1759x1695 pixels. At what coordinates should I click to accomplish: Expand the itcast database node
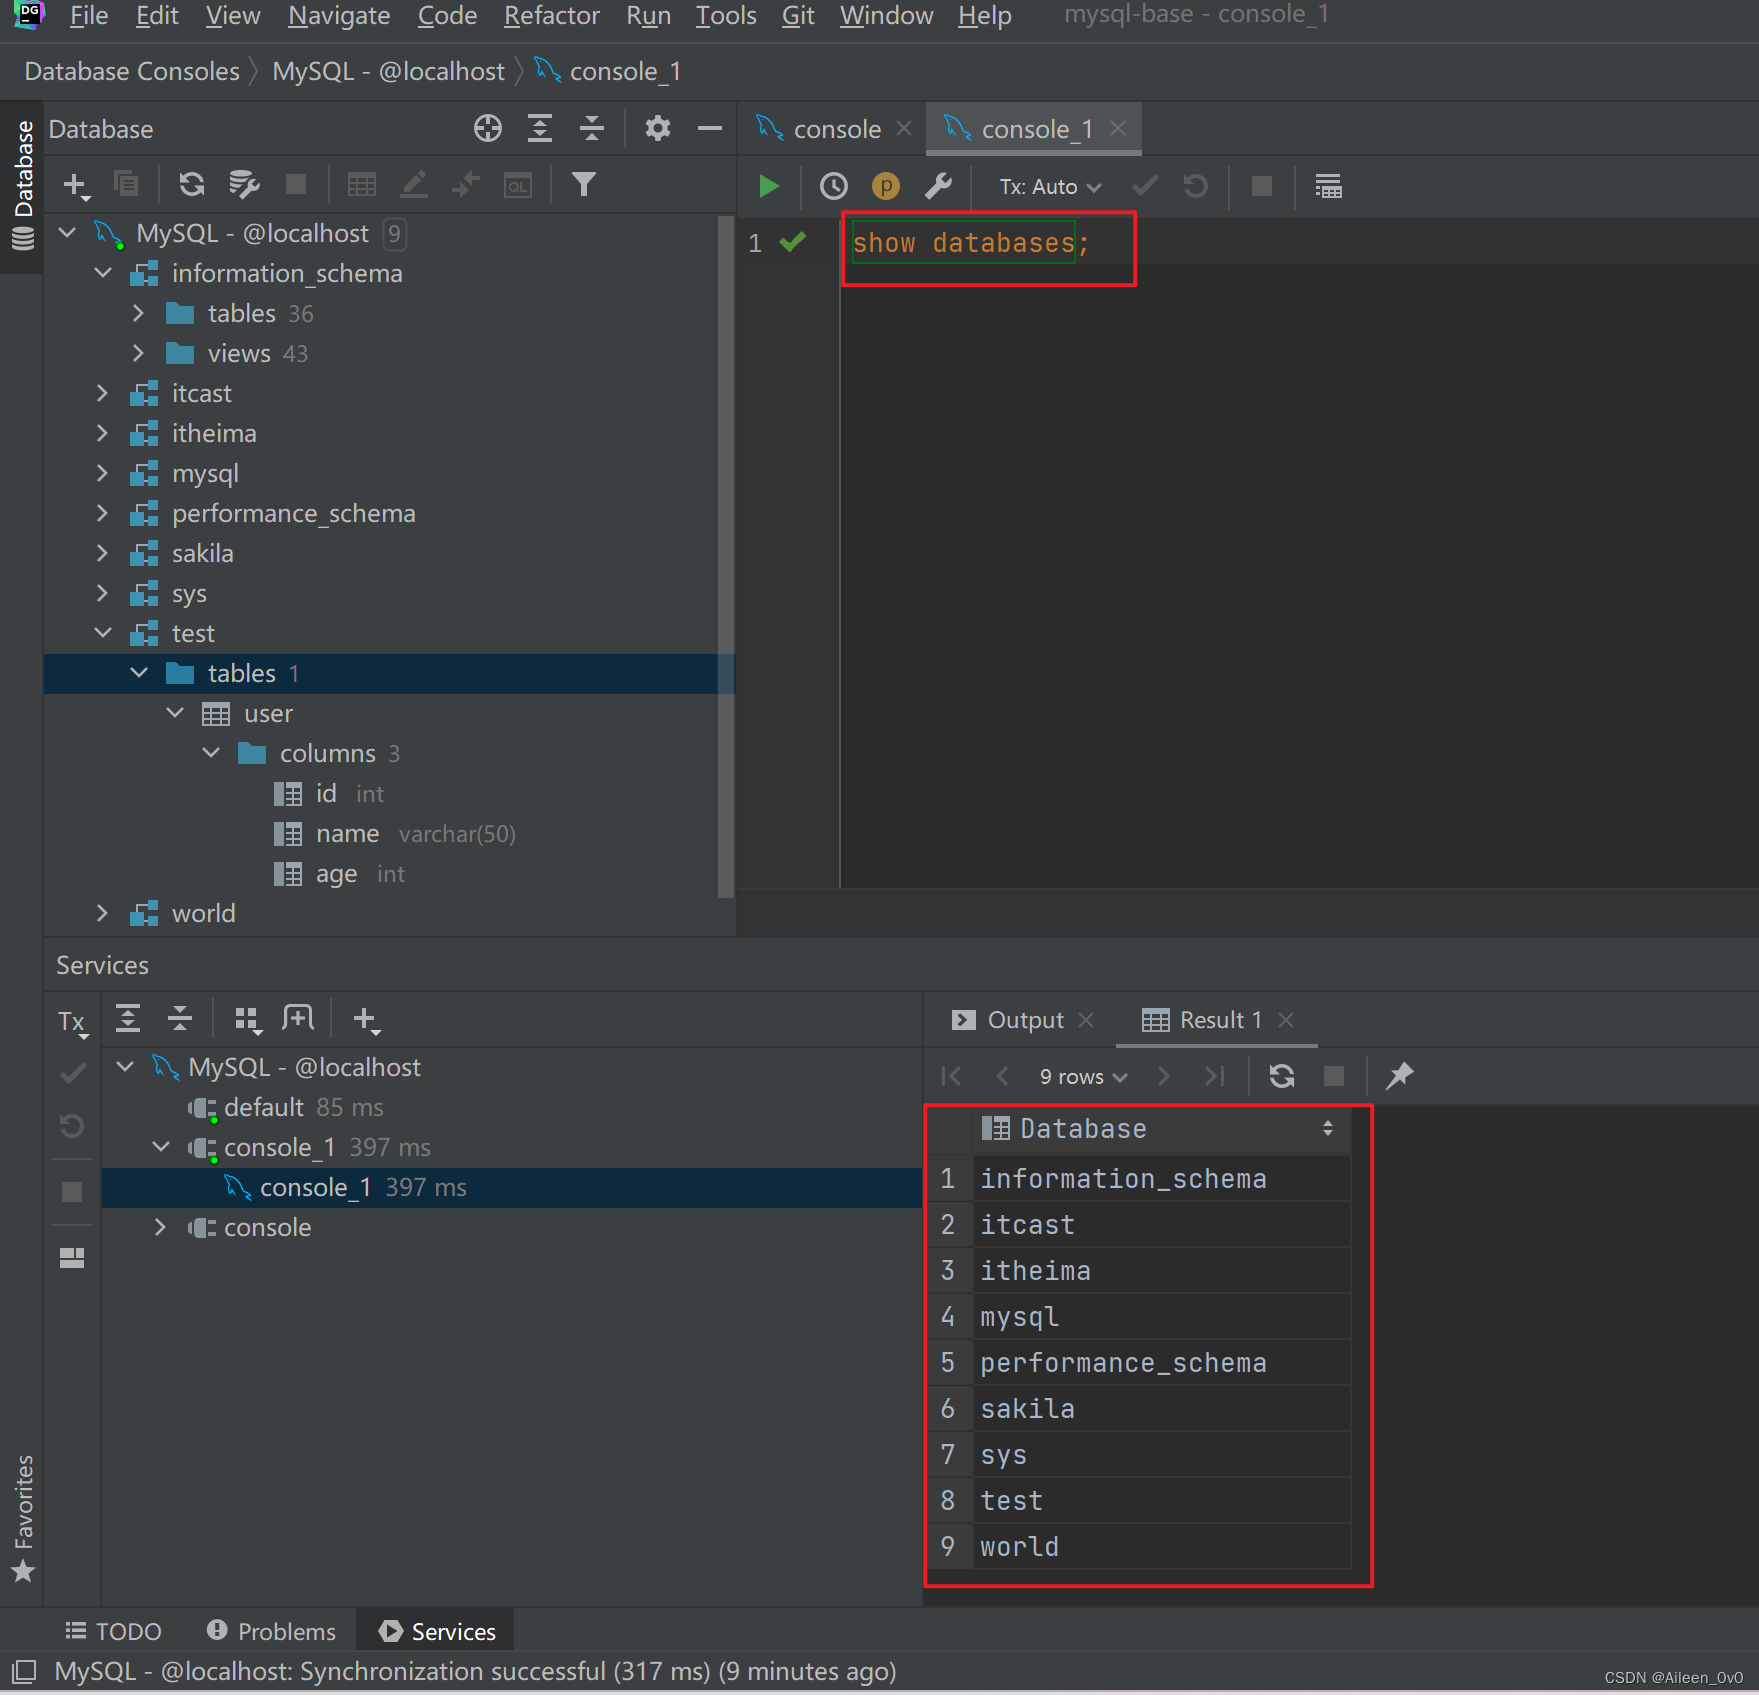tap(102, 393)
